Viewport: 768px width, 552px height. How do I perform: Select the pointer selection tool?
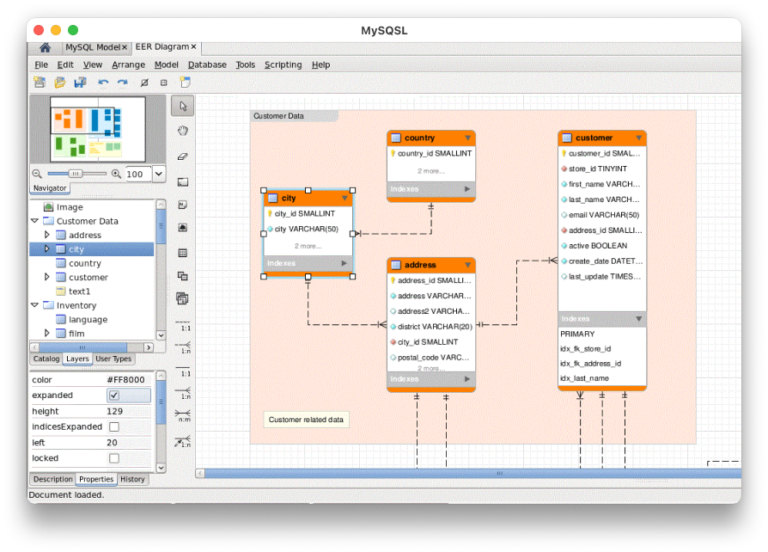[x=183, y=106]
